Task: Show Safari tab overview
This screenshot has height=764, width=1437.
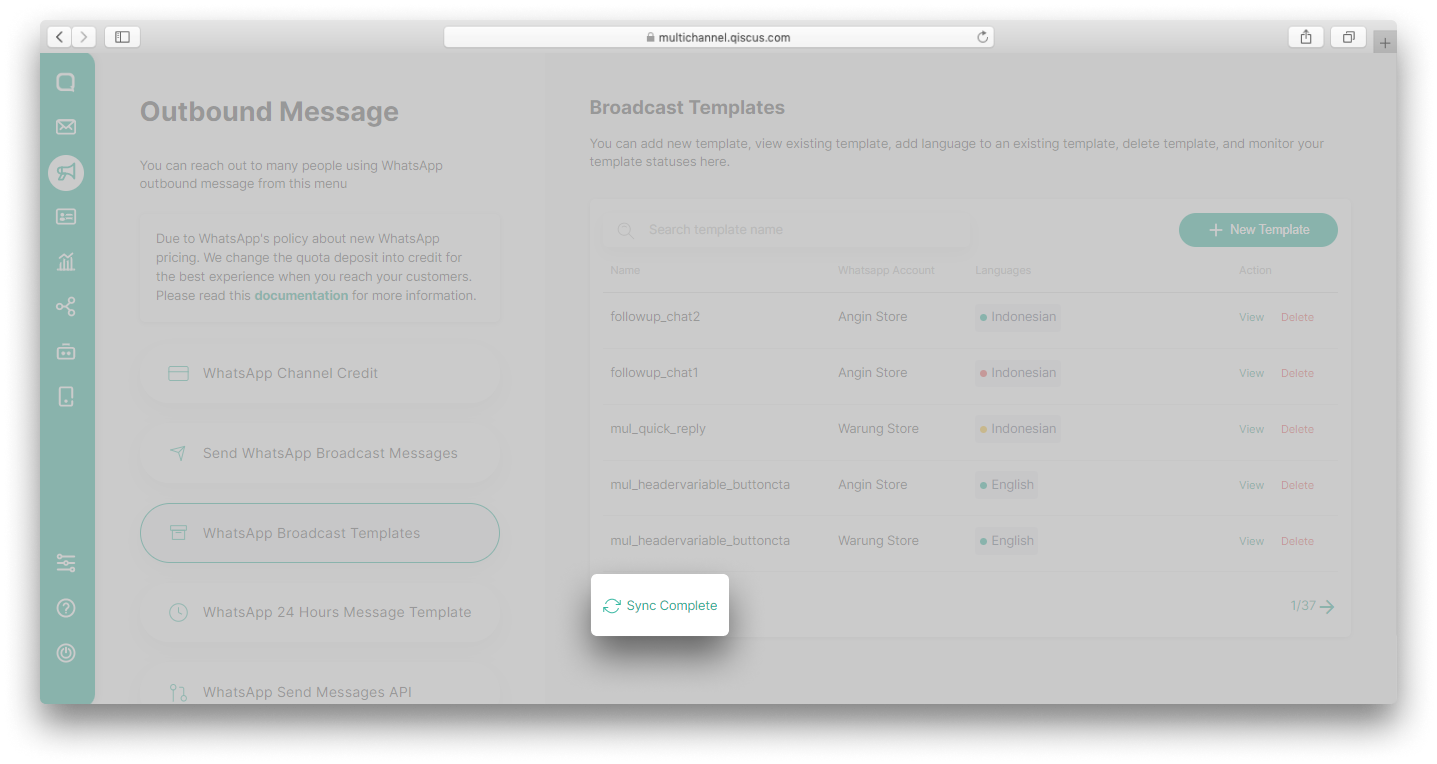Action: [1348, 37]
